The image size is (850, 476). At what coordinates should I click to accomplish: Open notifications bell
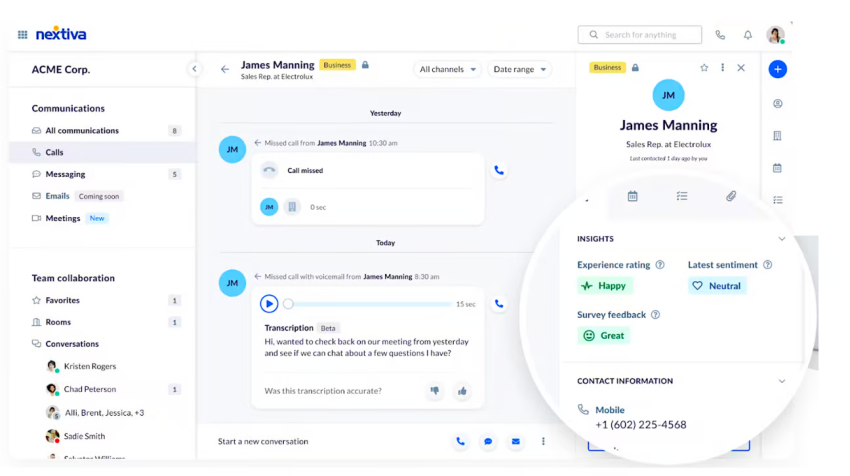click(x=748, y=35)
